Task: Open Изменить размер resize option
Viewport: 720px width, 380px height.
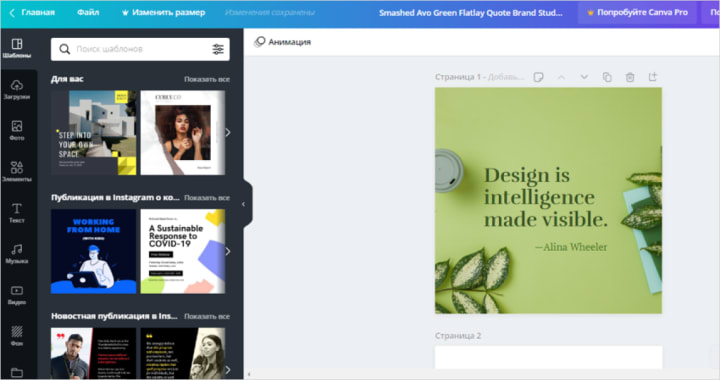Action: click(x=163, y=12)
